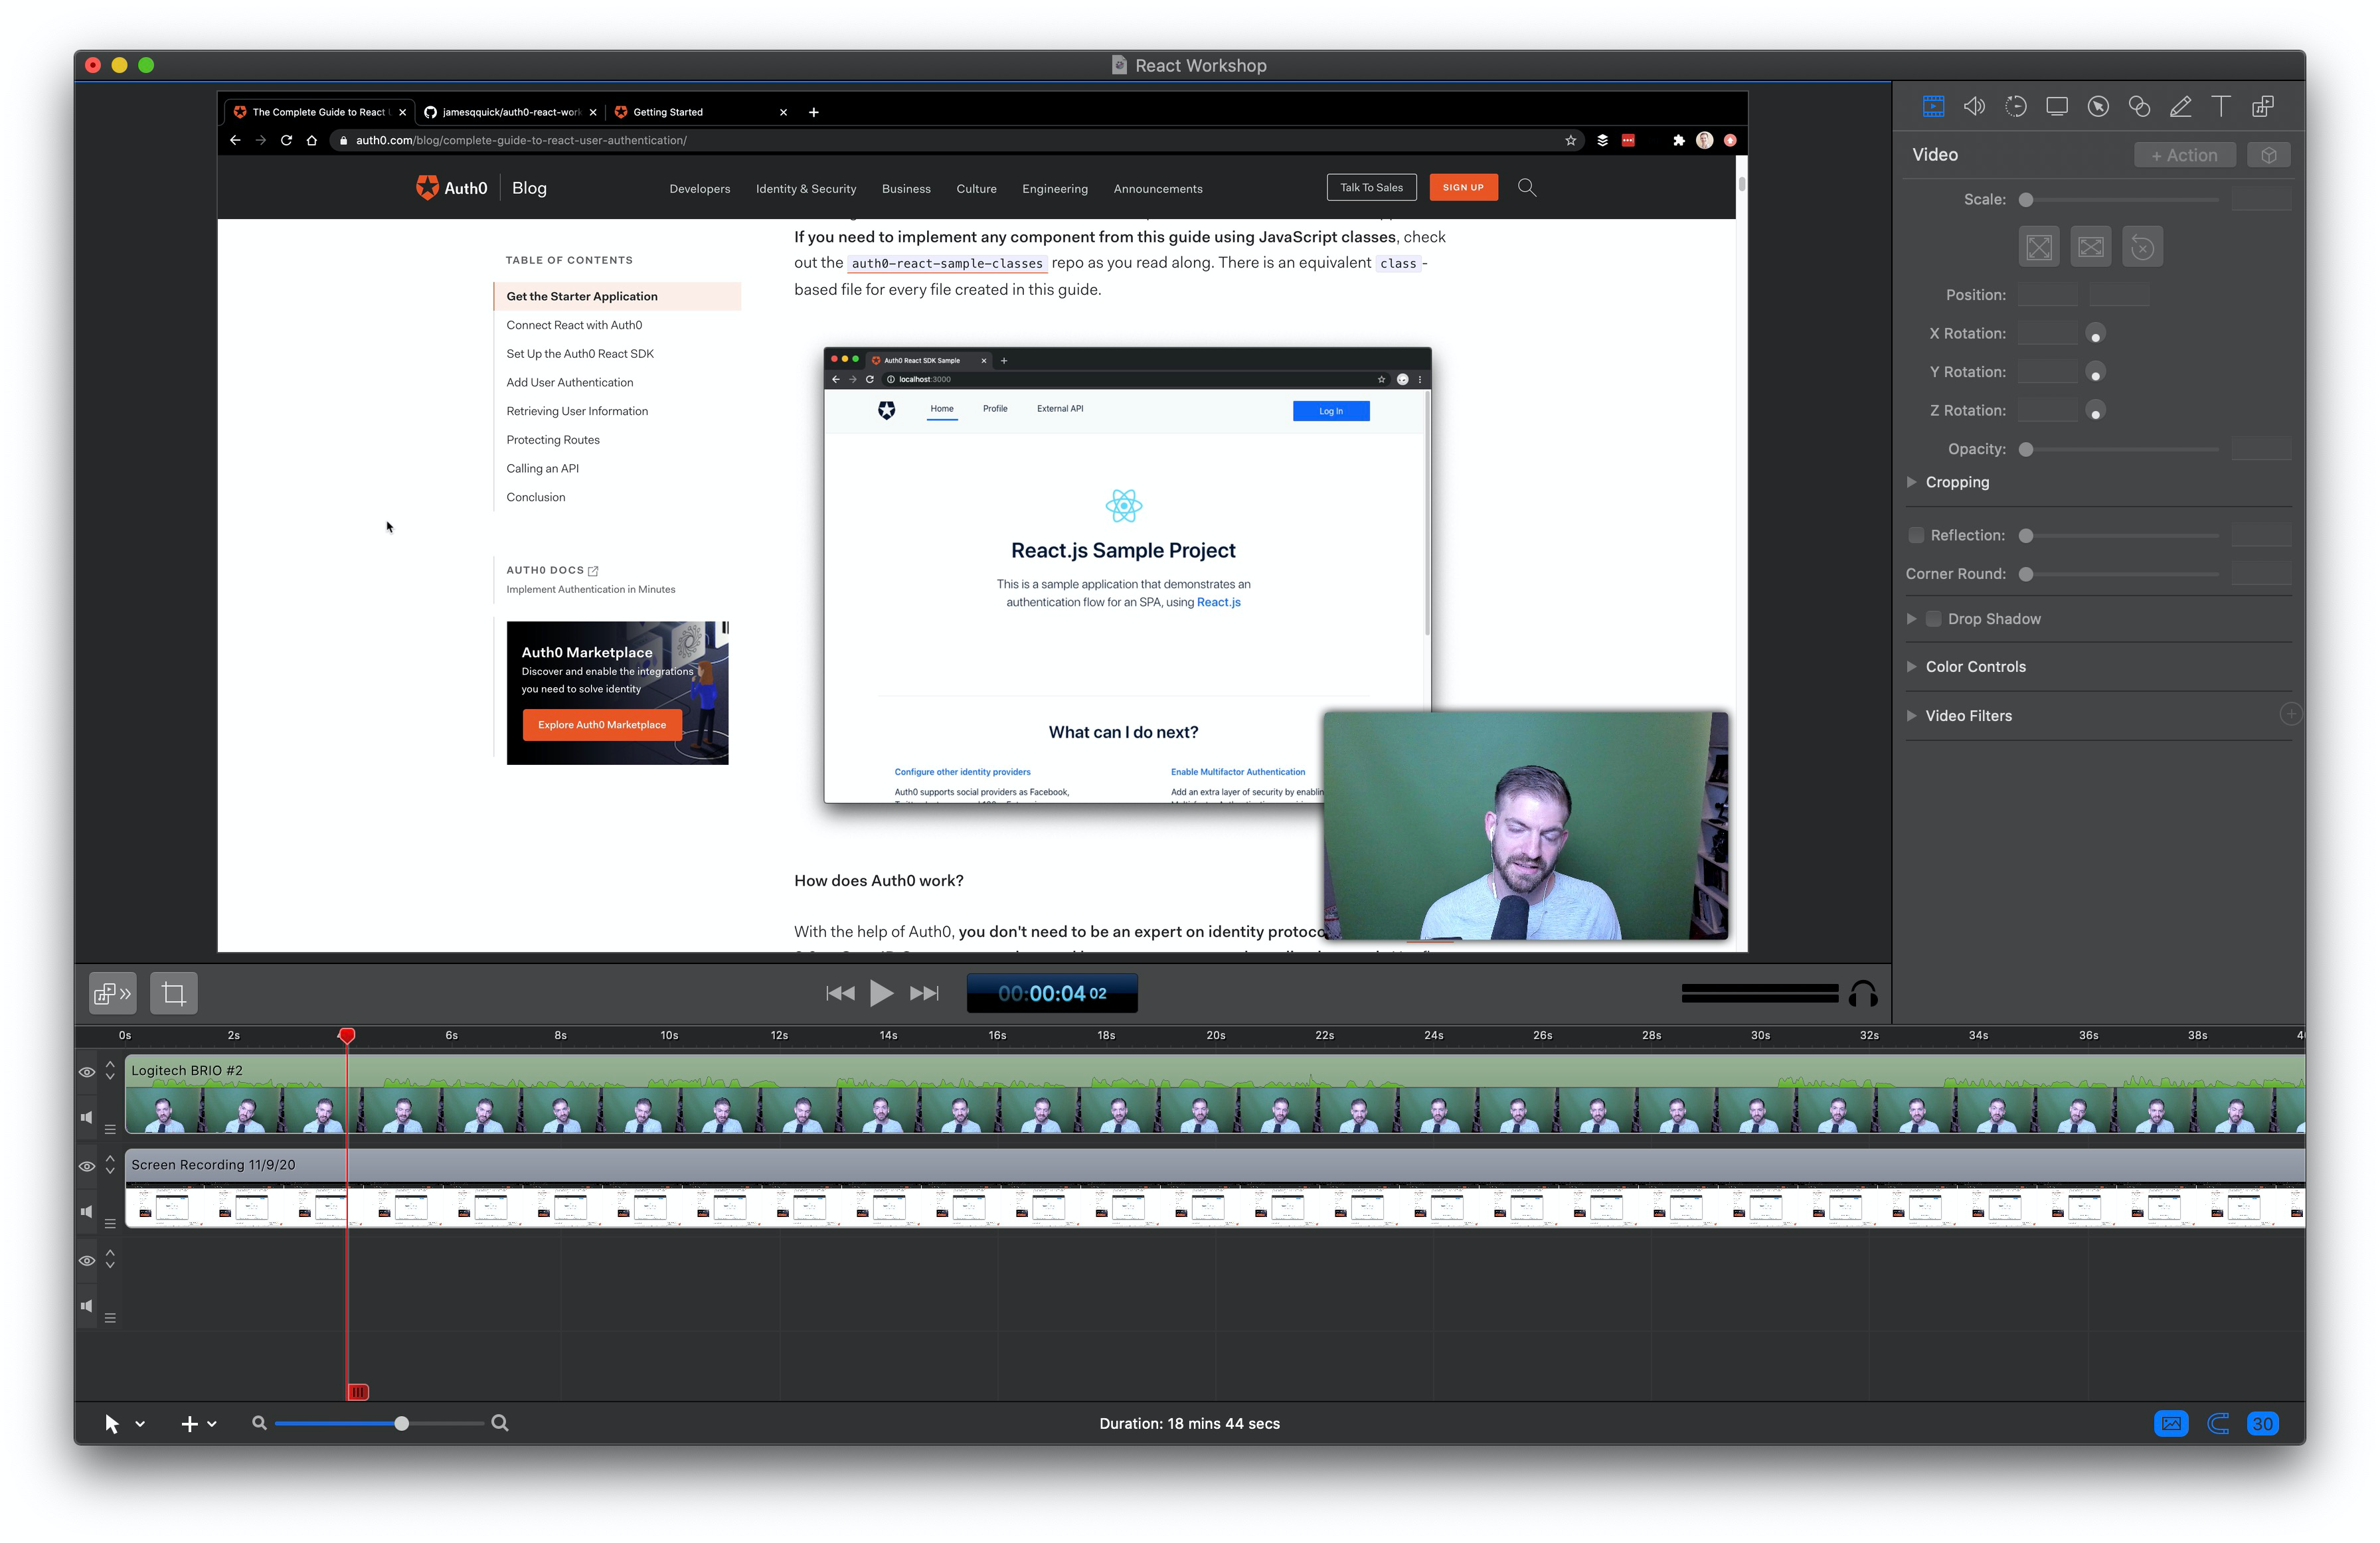Activate the canvas crop tool button
2380x1543 pixels.
tap(174, 993)
